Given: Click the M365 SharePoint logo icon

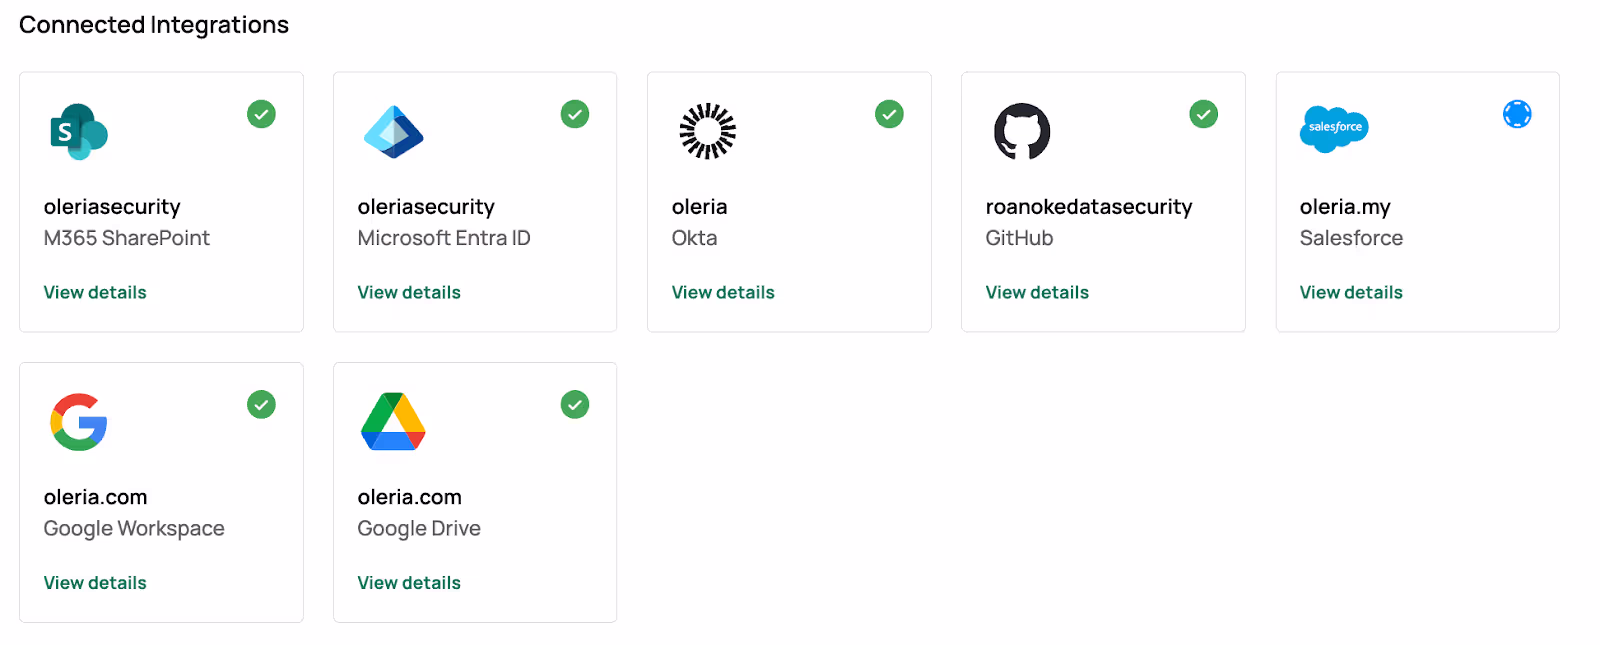Looking at the screenshot, I should [x=79, y=132].
